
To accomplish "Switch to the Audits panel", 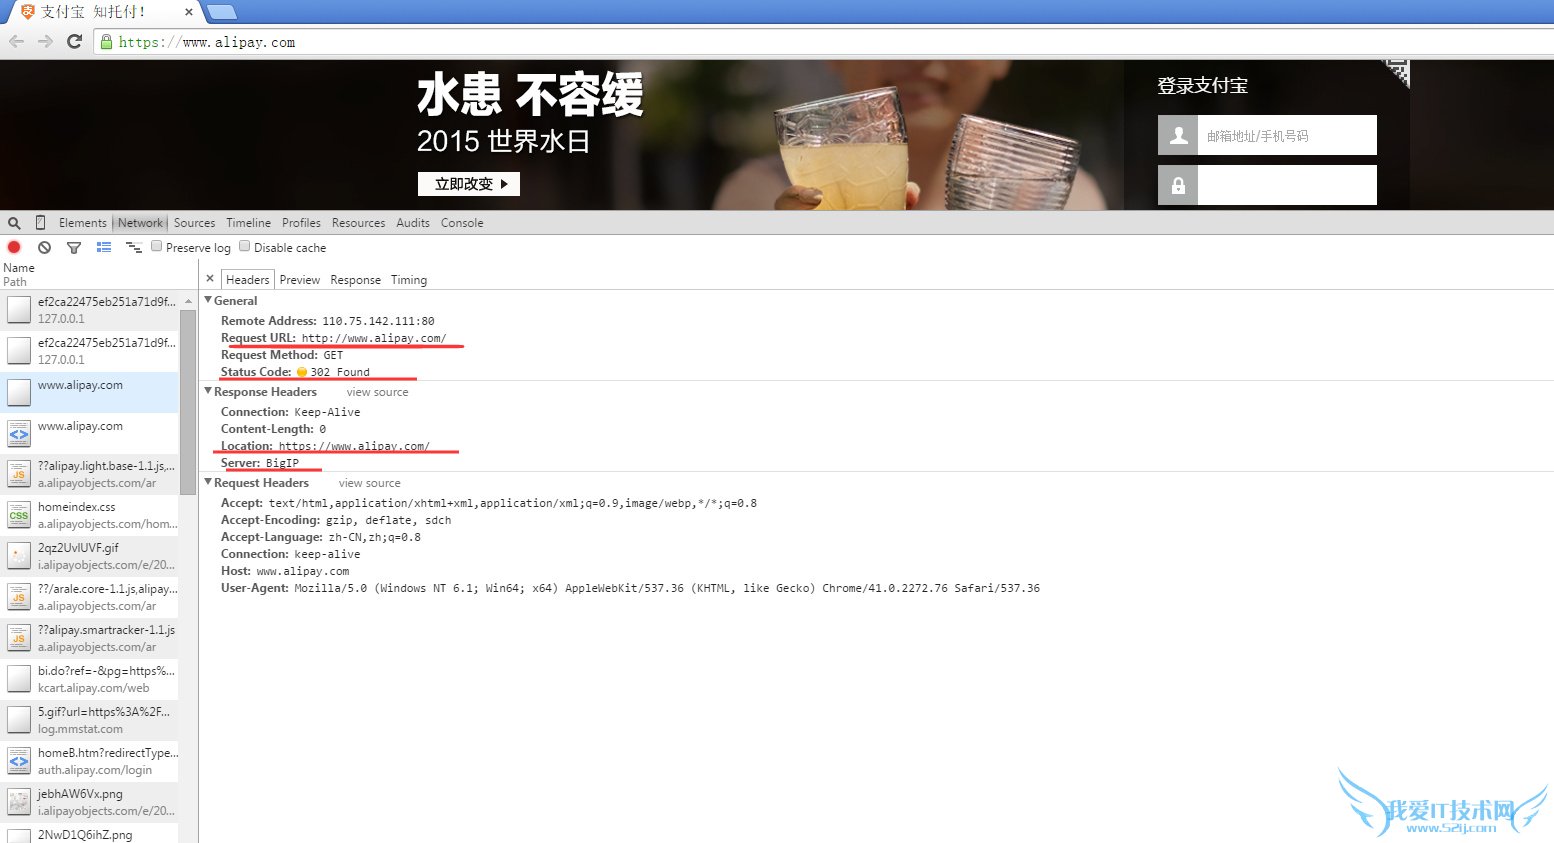I will pyautogui.click(x=413, y=223).
